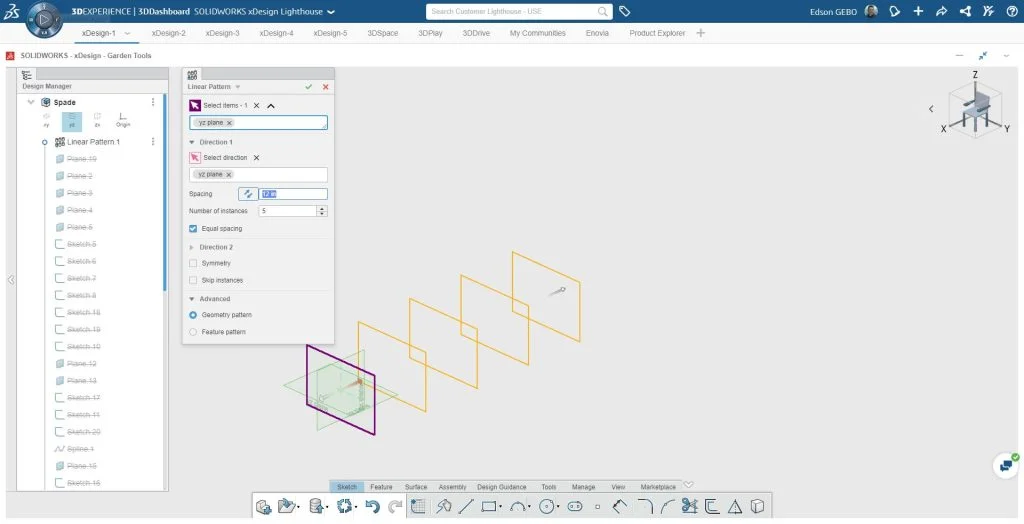Select the Trim scissors tool
The width and height of the screenshot is (1024, 524).
689,507
